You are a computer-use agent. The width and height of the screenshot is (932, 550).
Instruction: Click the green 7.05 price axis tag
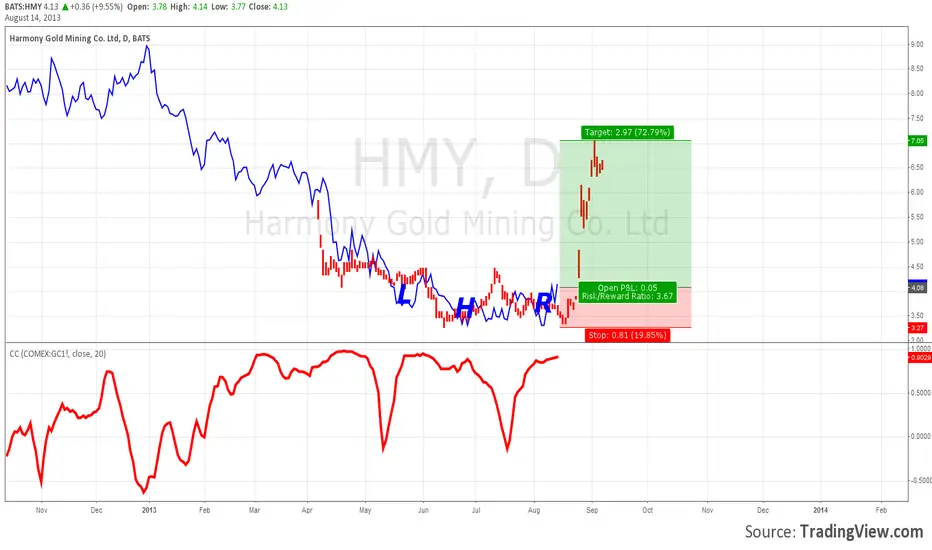click(x=918, y=141)
